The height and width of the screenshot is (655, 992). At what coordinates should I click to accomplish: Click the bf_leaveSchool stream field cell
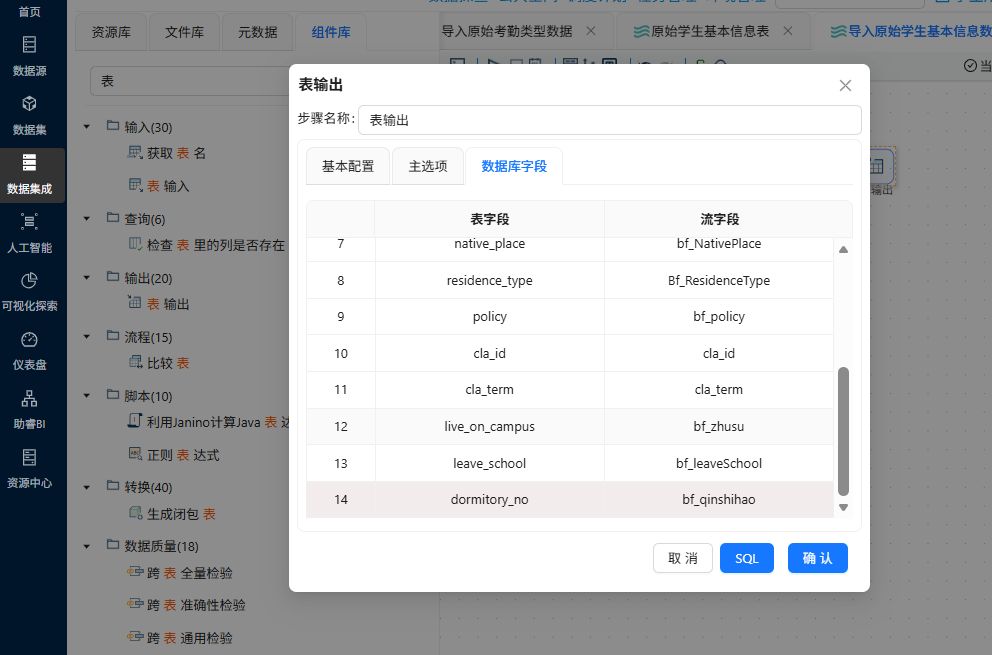(719, 463)
